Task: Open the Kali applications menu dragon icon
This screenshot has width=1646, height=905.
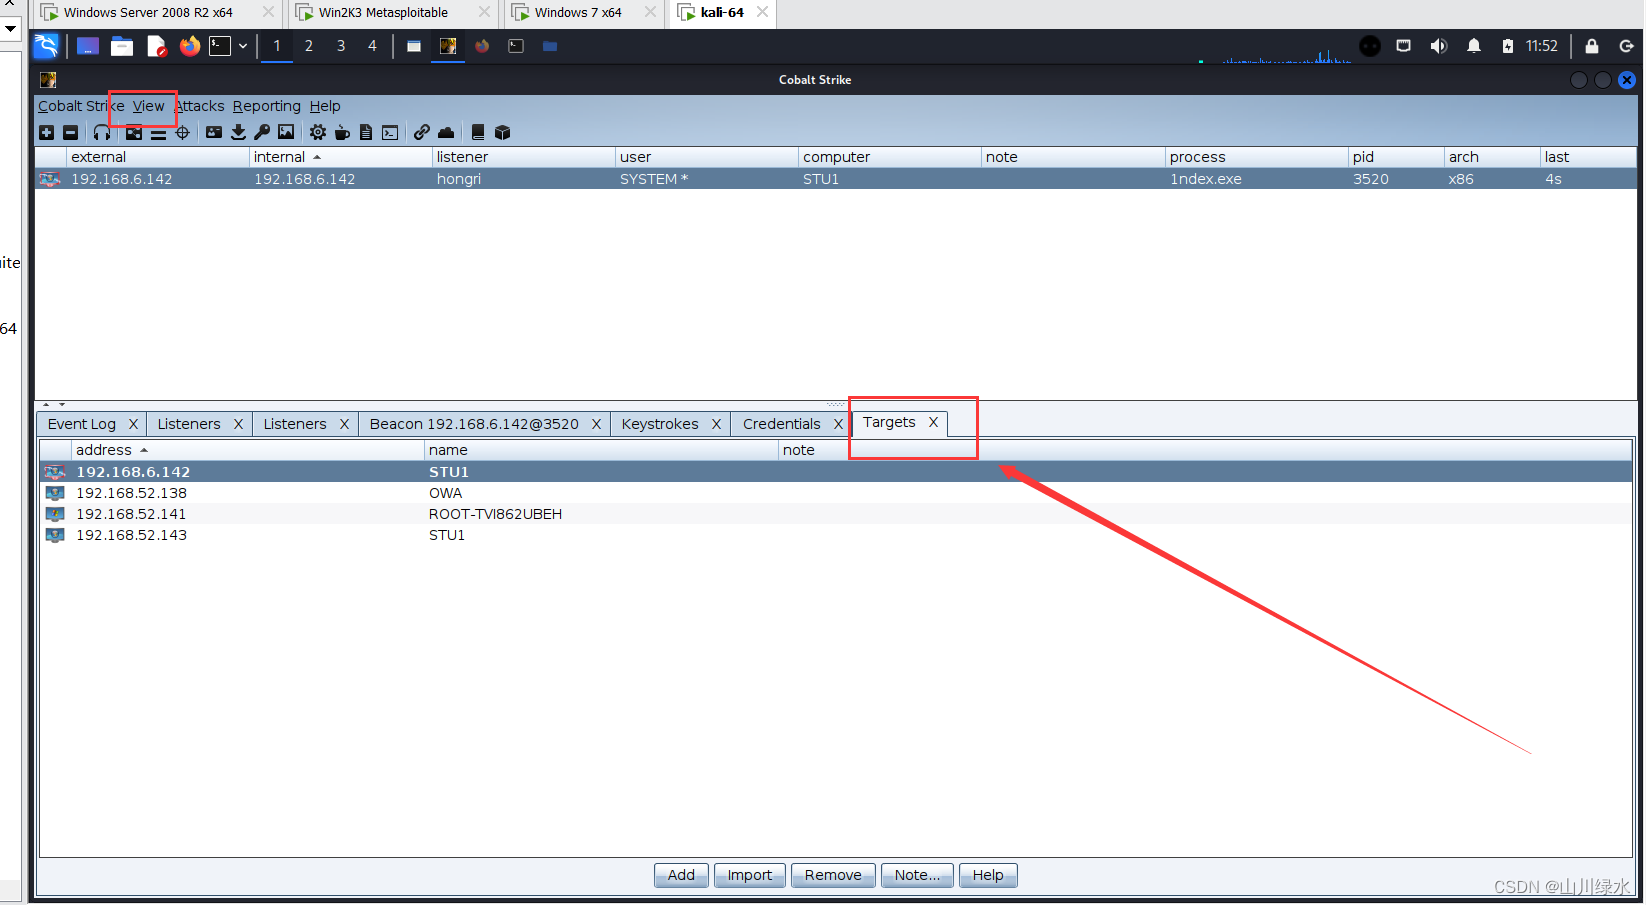Action: click(46, 46)
